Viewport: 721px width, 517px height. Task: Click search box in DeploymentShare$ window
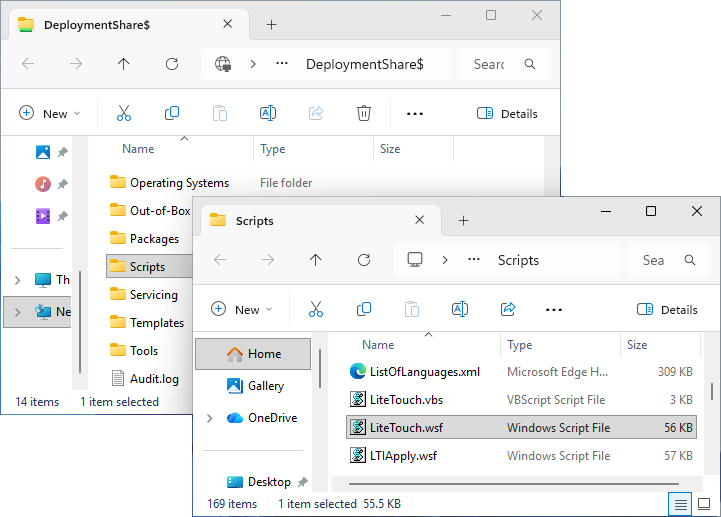[x=504, y=64]
